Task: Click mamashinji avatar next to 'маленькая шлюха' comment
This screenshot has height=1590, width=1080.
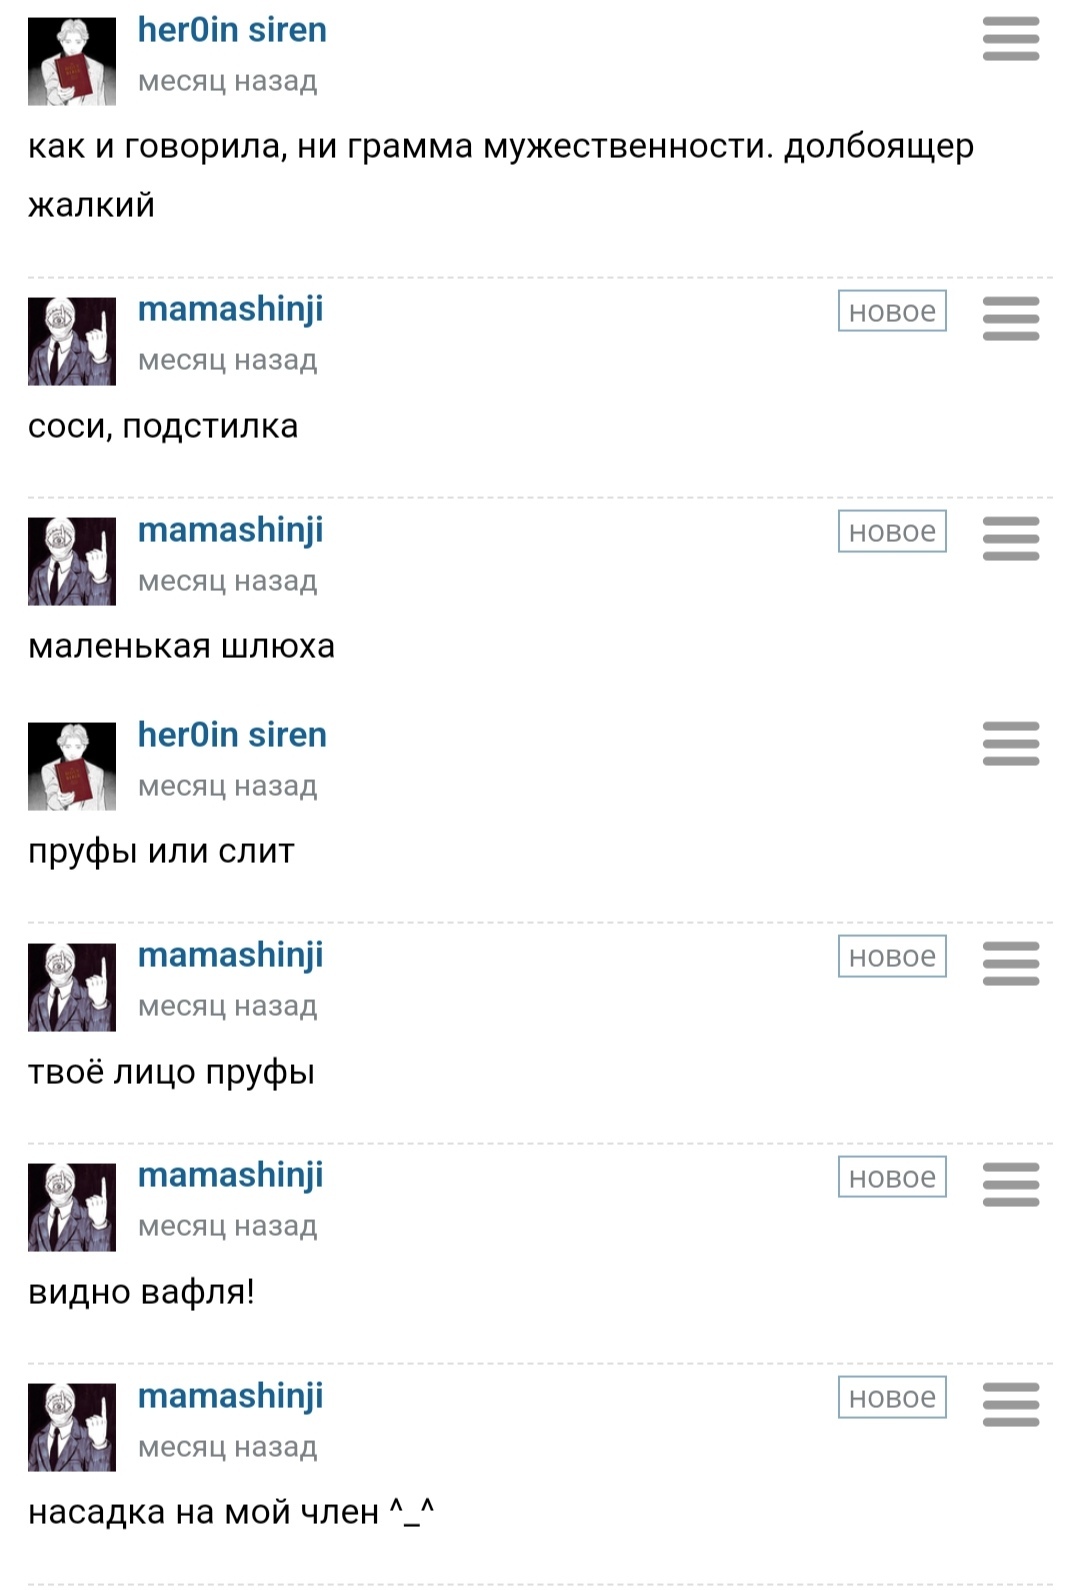Action: (x=72, y=561)
